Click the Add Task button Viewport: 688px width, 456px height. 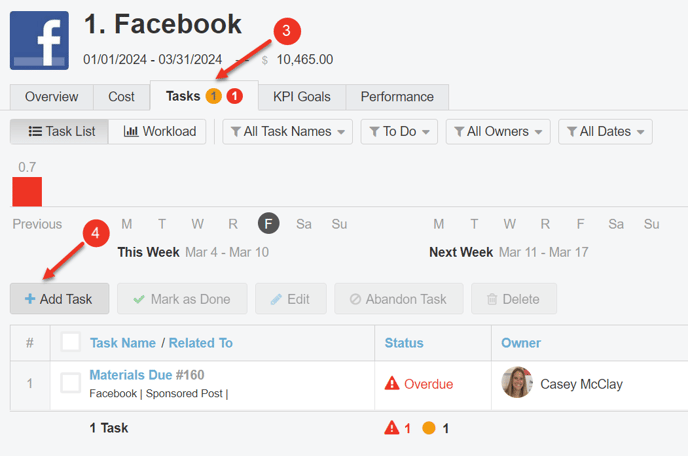coord(60,299)
